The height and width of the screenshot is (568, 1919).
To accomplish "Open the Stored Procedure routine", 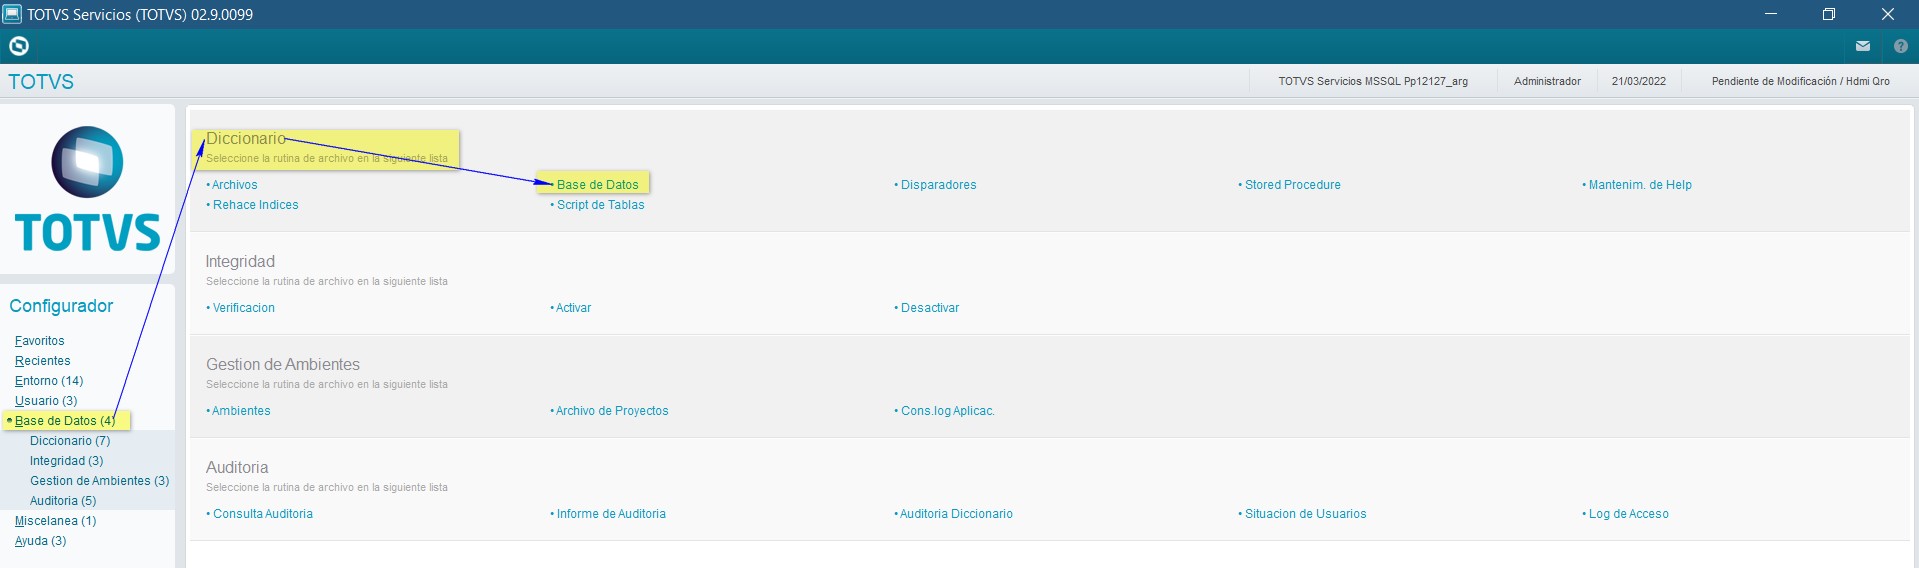I will tap(1292, 185).
